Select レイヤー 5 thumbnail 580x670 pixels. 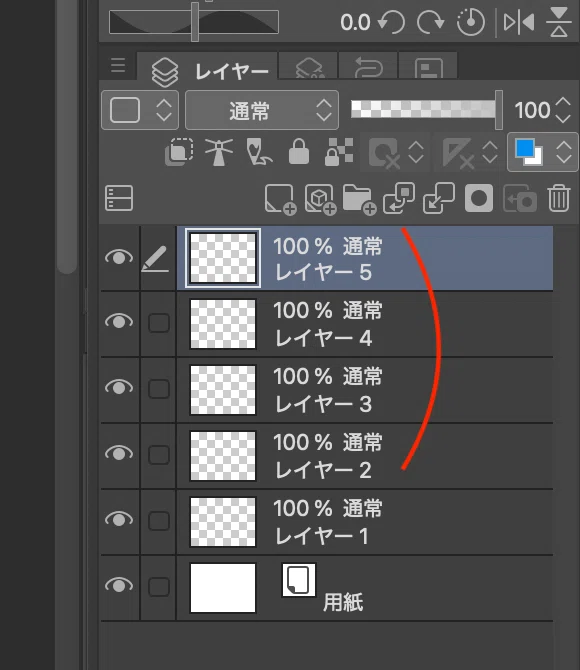click(223, 258)
